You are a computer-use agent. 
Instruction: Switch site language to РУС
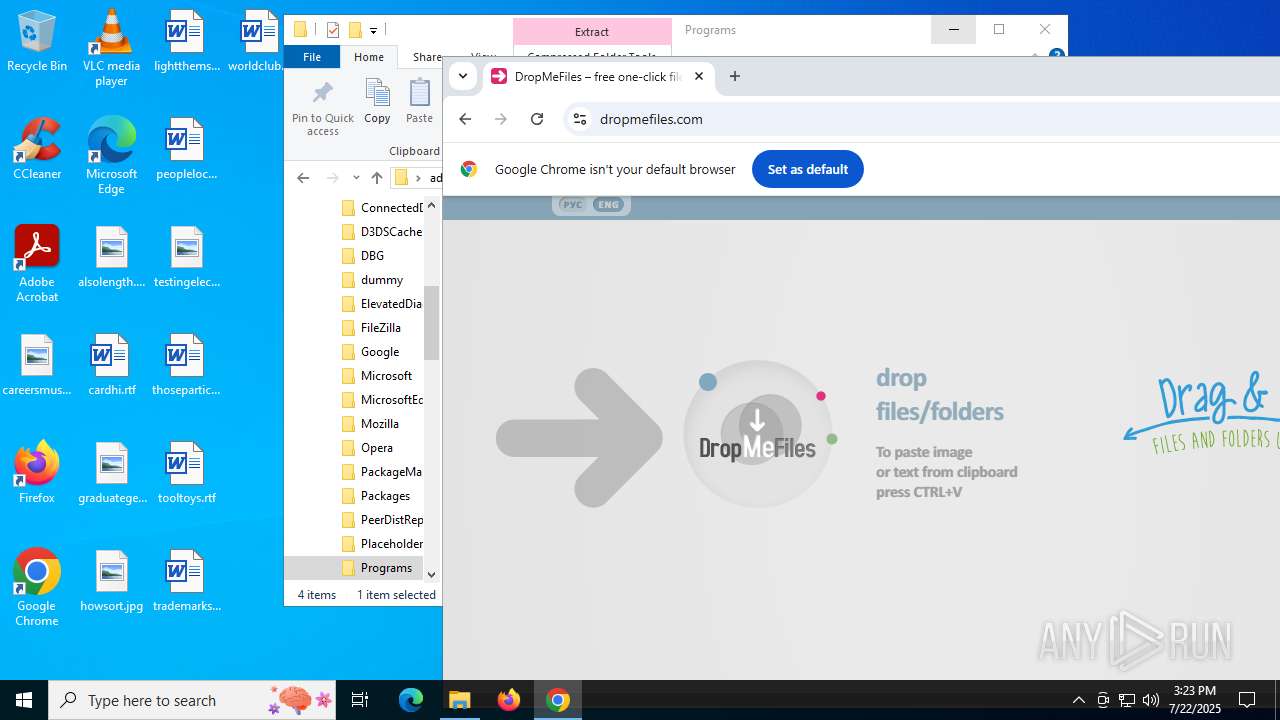[x=572, y=205]
